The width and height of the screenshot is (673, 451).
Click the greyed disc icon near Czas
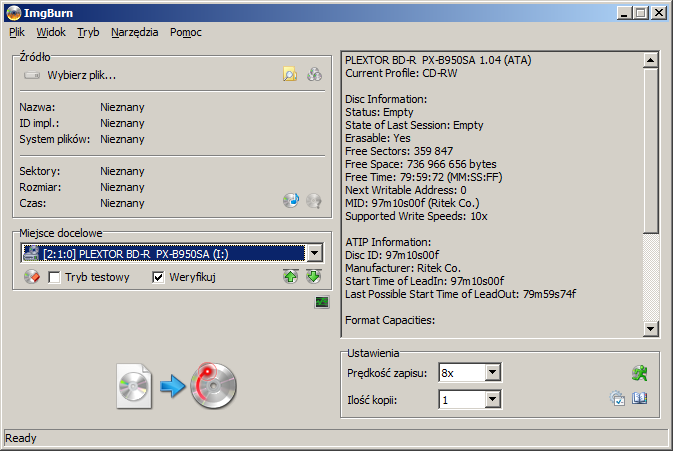coord(314,200)
